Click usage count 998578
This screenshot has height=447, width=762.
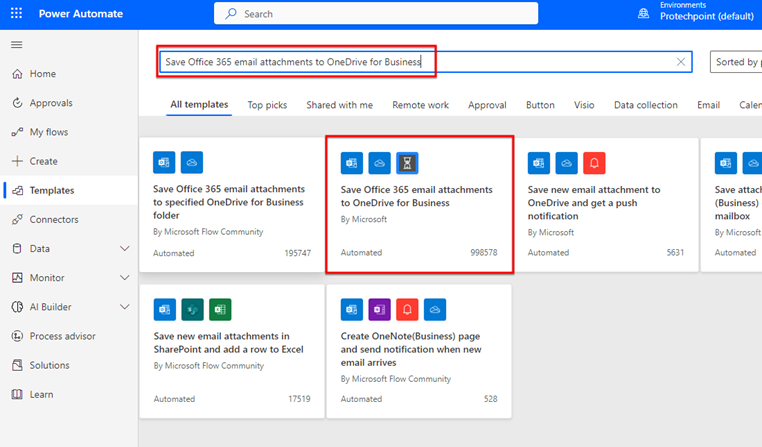click(x=484, y=253)
